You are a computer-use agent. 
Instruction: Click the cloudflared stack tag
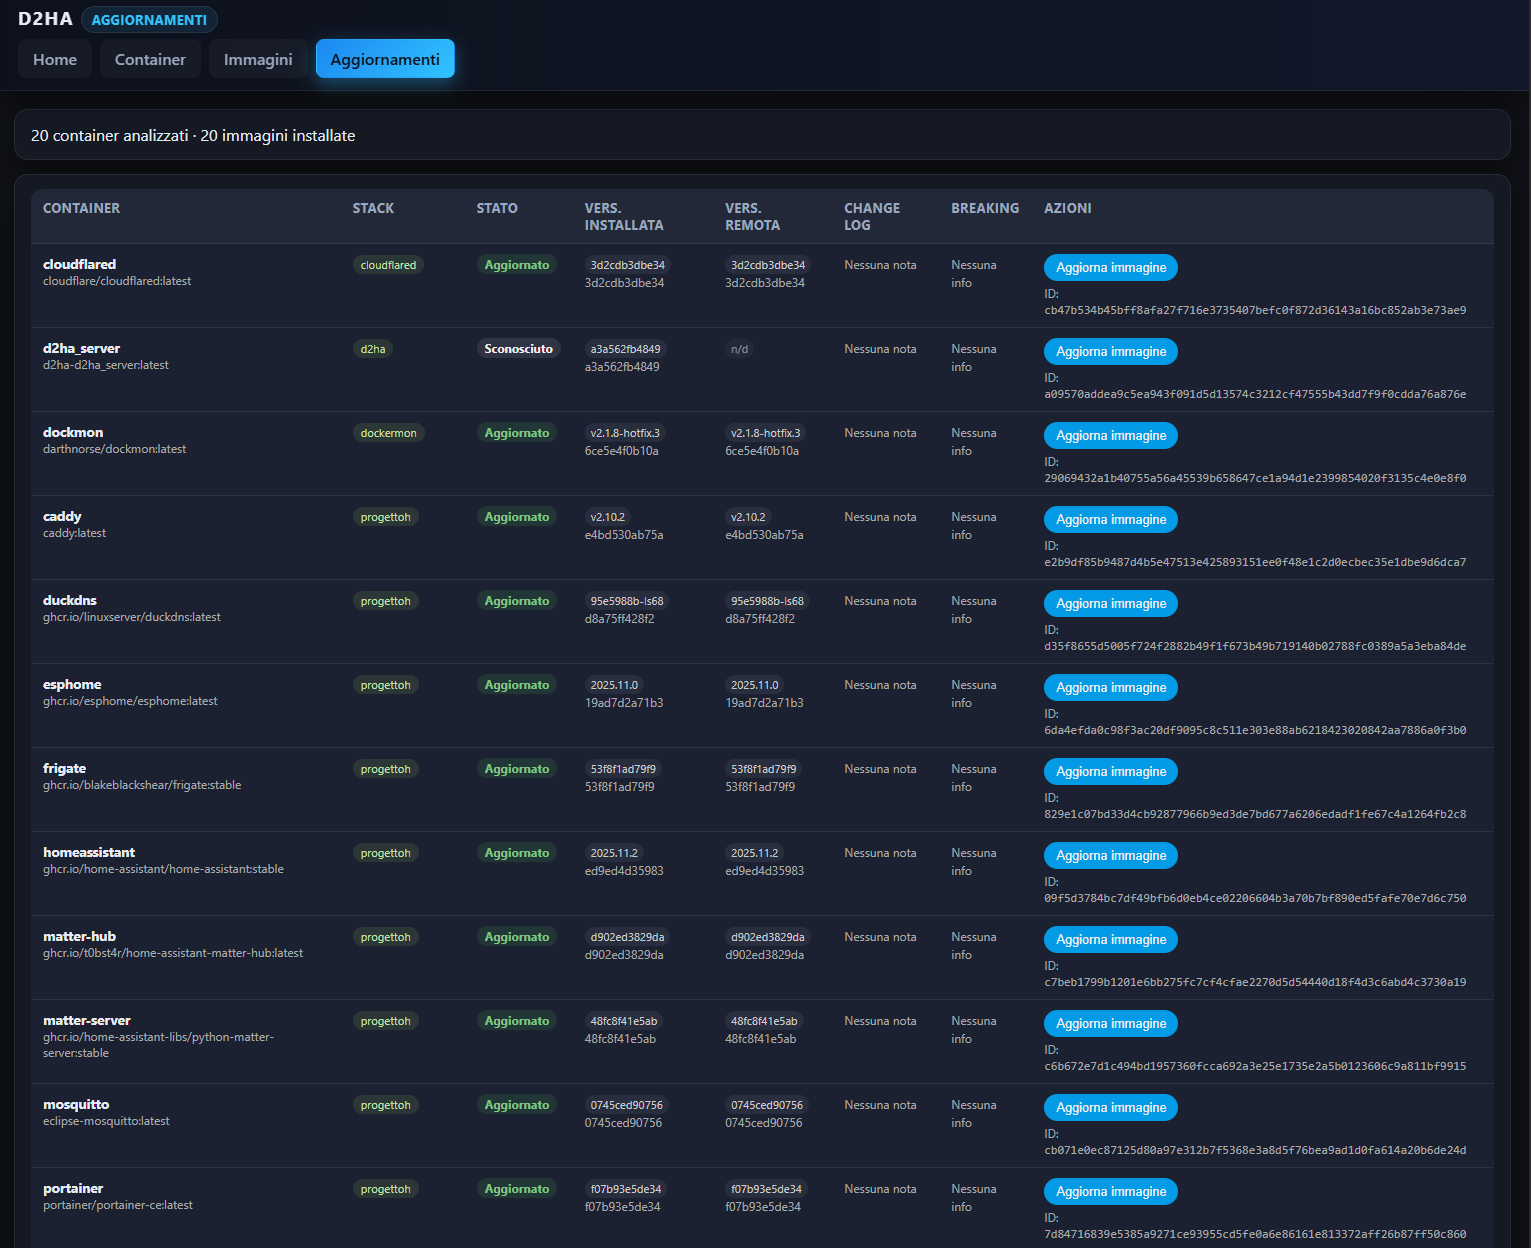(388, 265)
